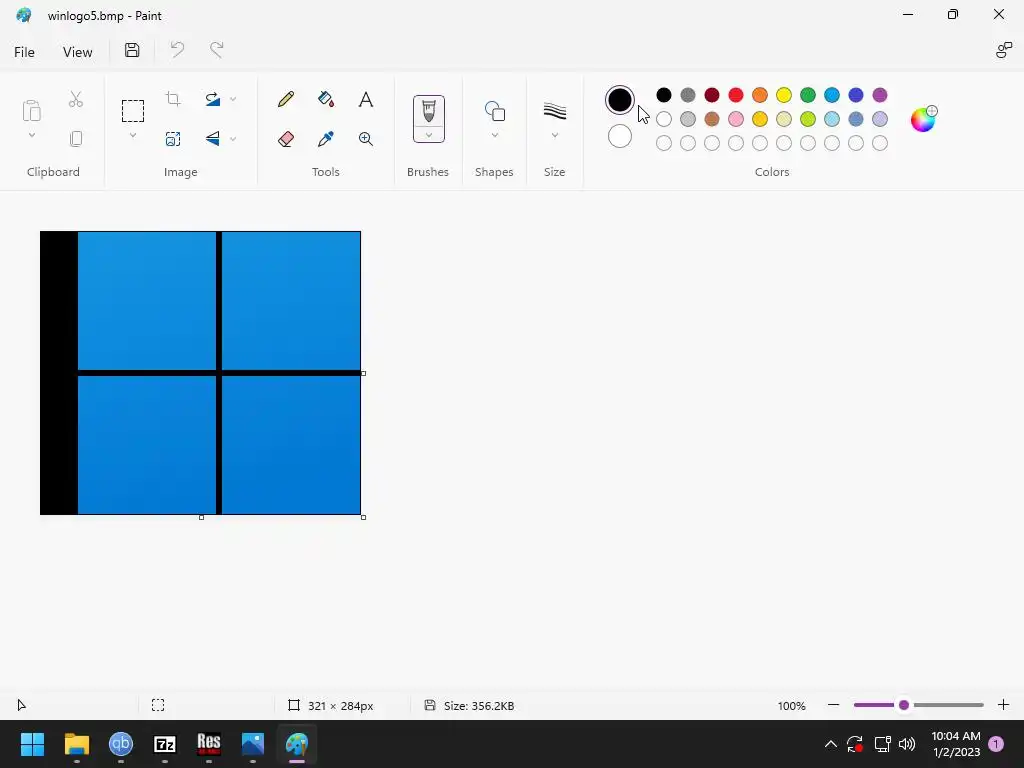Expand the Paste options chevron
Viewport: 1024px width, 768px height.
pyautogui.click(x=31, y=135)
